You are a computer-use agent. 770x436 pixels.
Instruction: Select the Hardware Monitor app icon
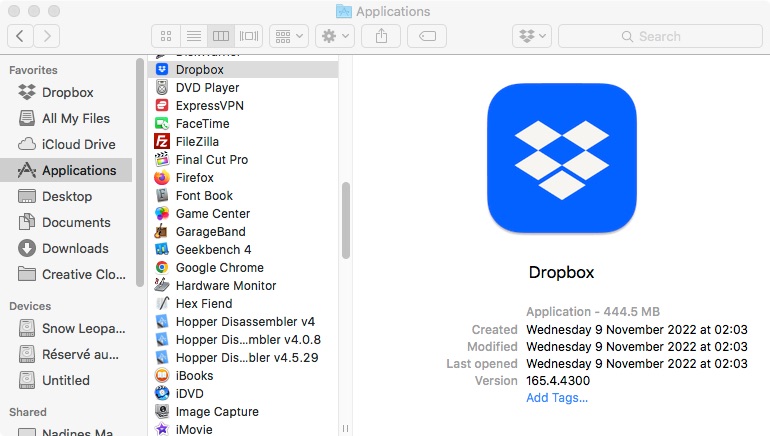[162, 286]
